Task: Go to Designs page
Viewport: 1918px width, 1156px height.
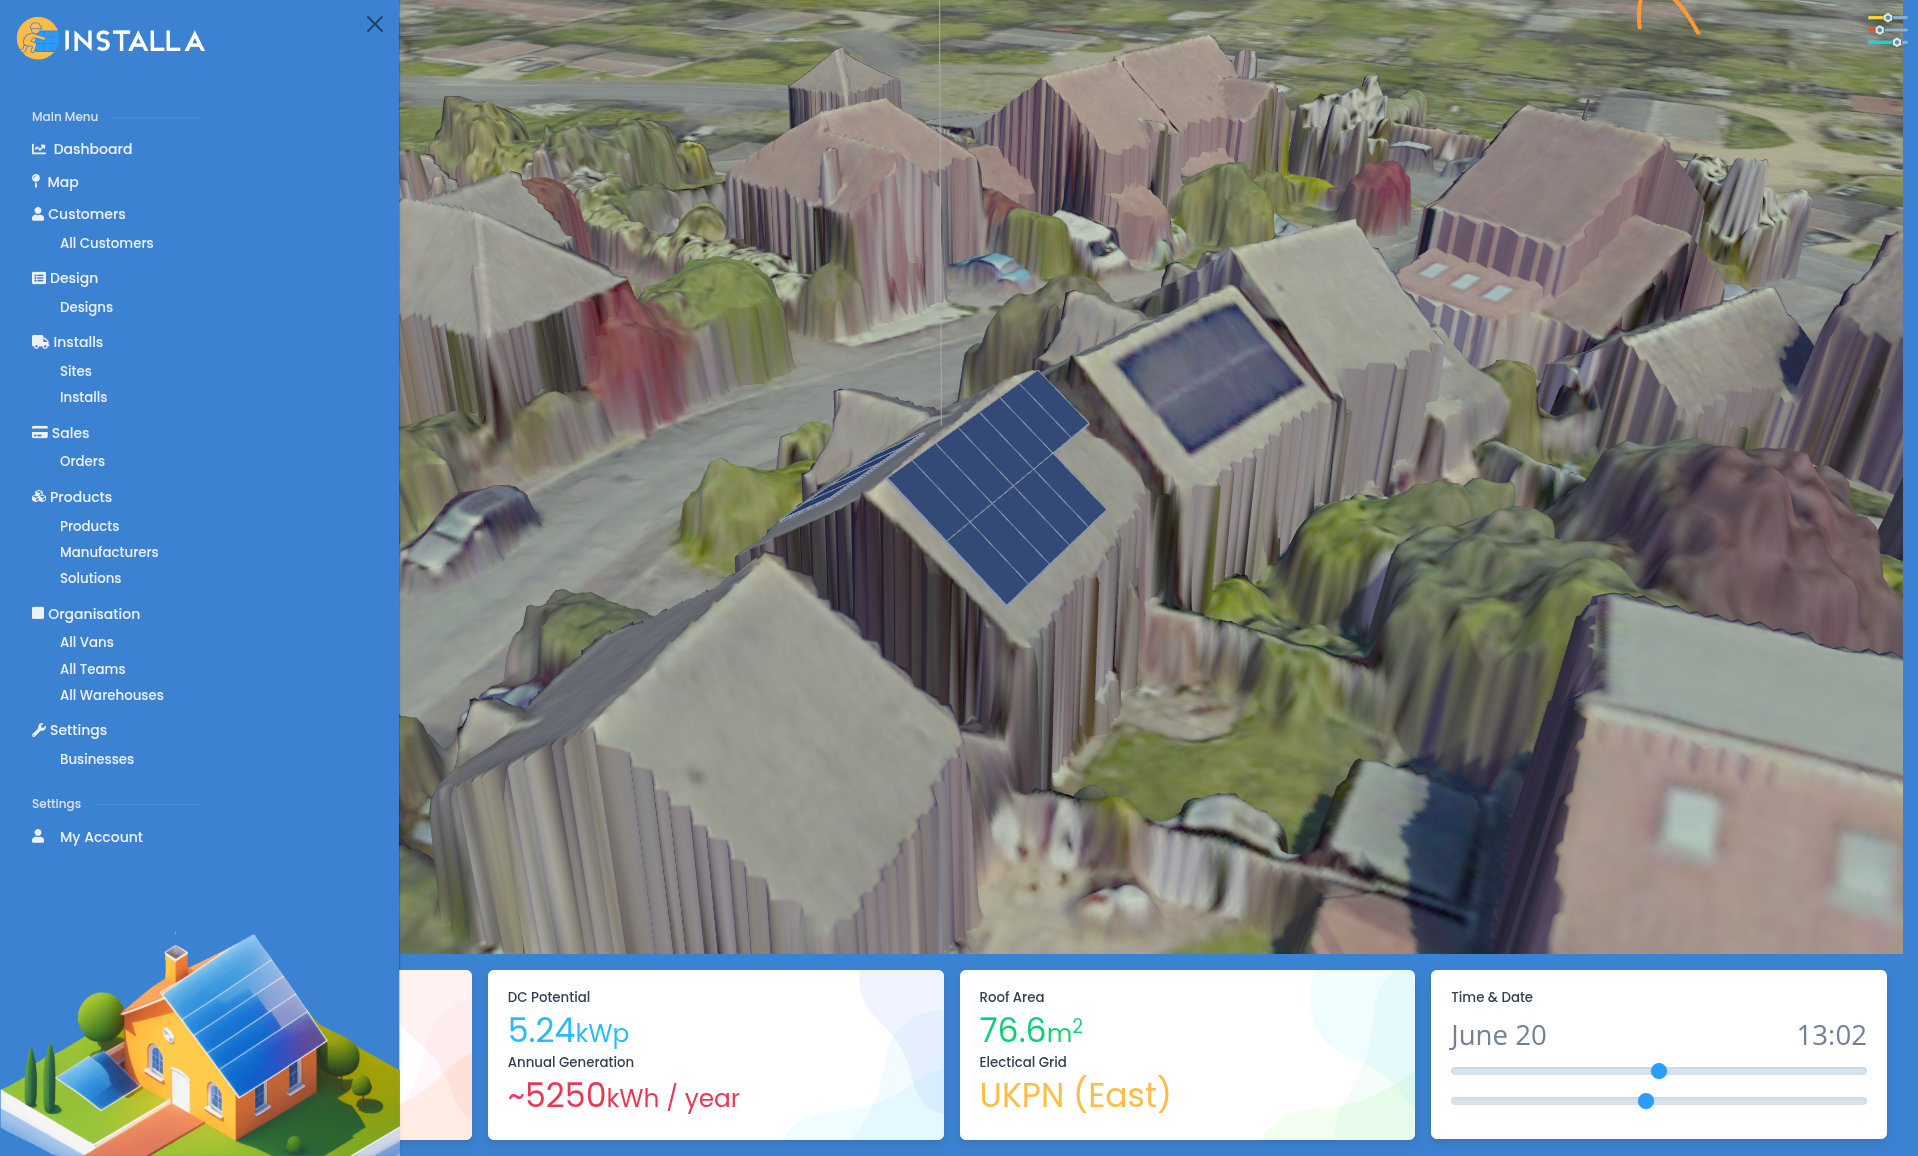Action: (86, 307)
